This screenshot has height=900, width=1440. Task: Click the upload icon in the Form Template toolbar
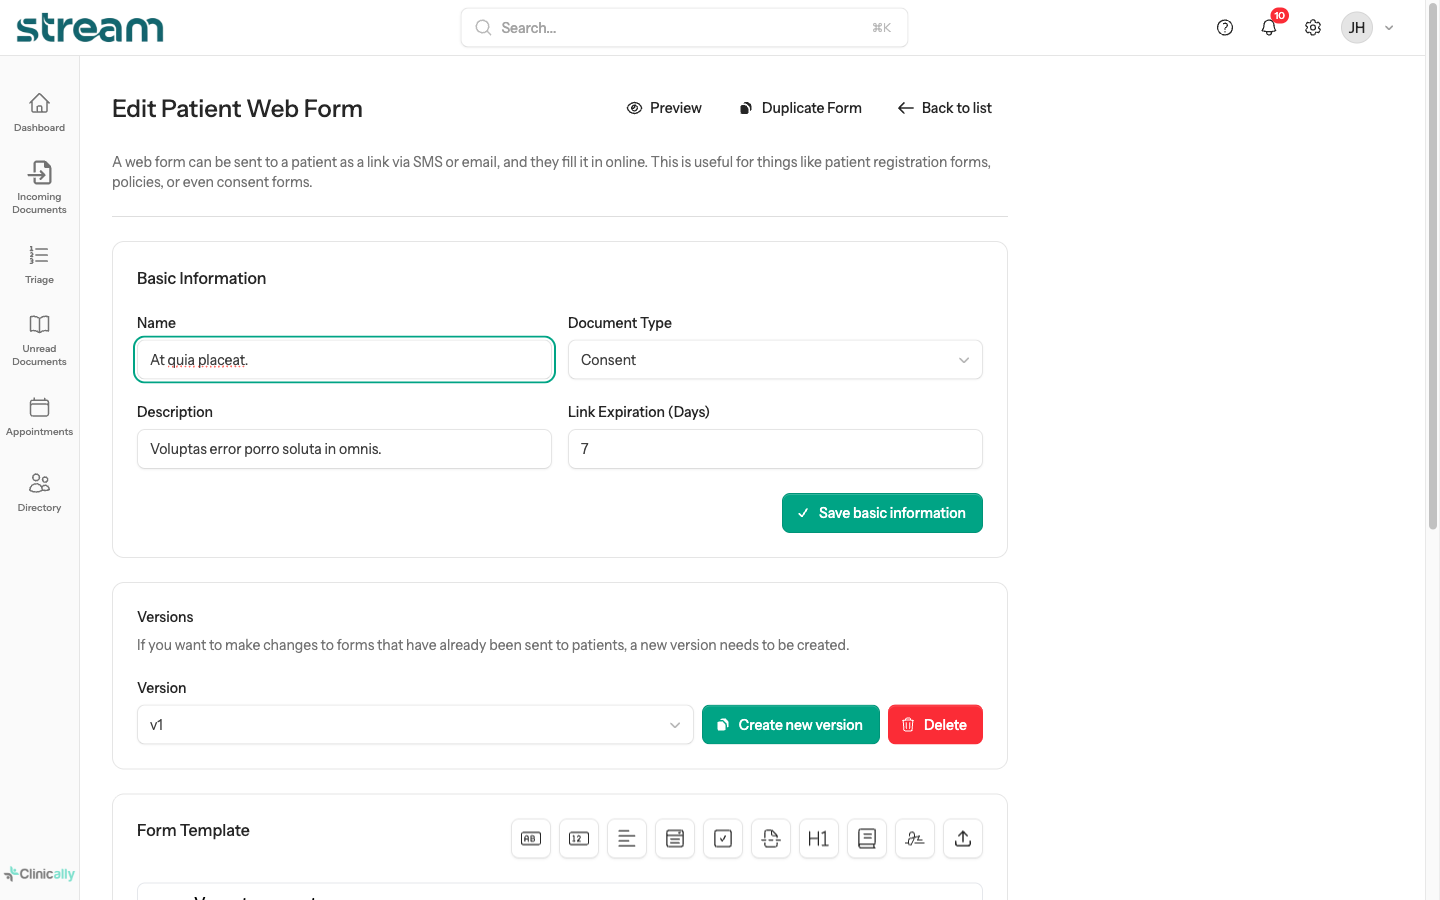(x=962, y=838)
